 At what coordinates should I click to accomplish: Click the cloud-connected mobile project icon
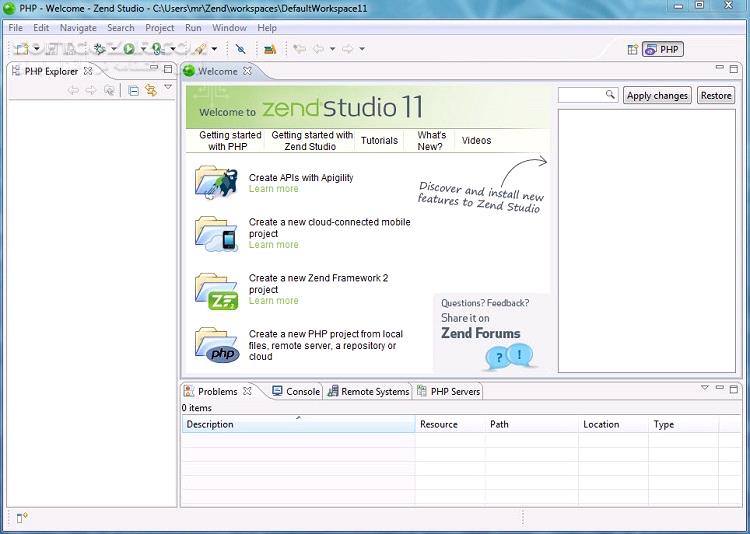(216, 234)
